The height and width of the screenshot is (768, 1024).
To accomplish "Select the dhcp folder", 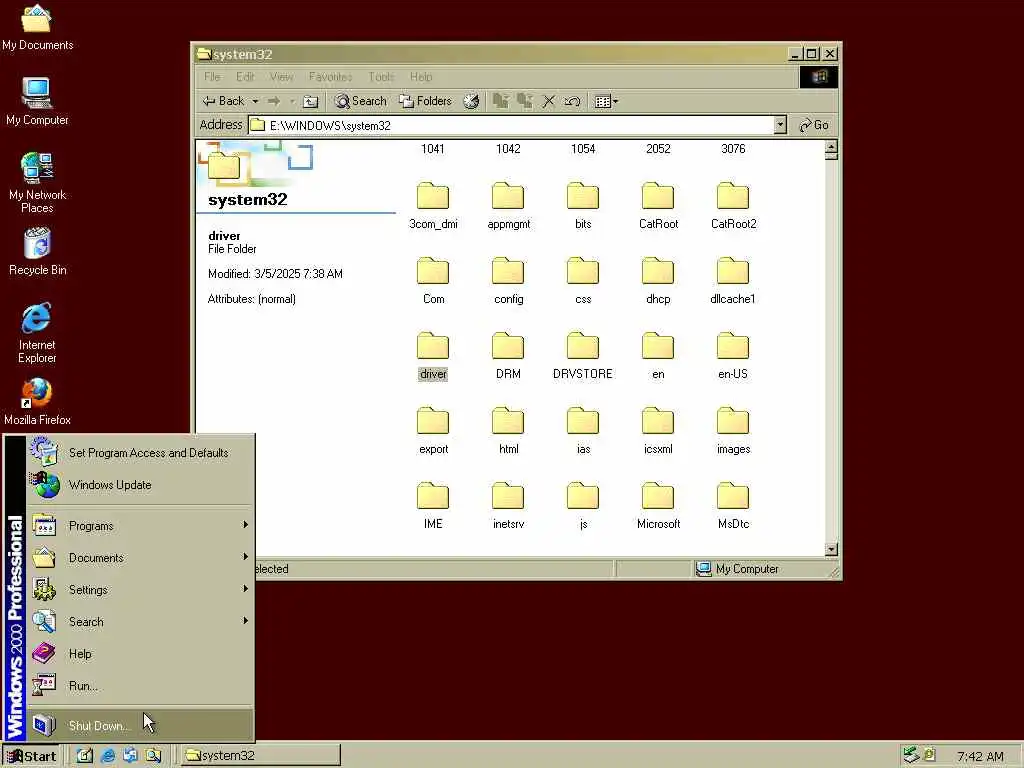I will click(658, 281).
